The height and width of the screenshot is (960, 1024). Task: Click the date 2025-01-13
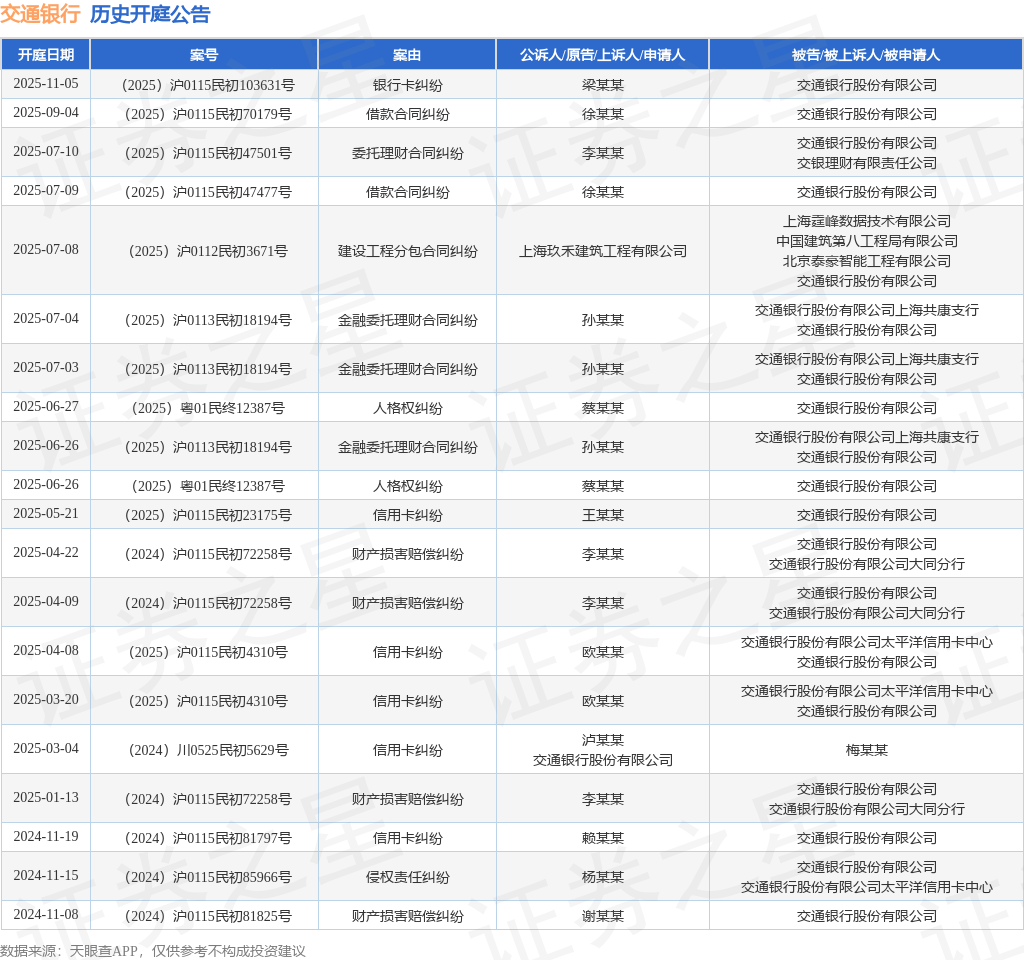tap(46, 797)
